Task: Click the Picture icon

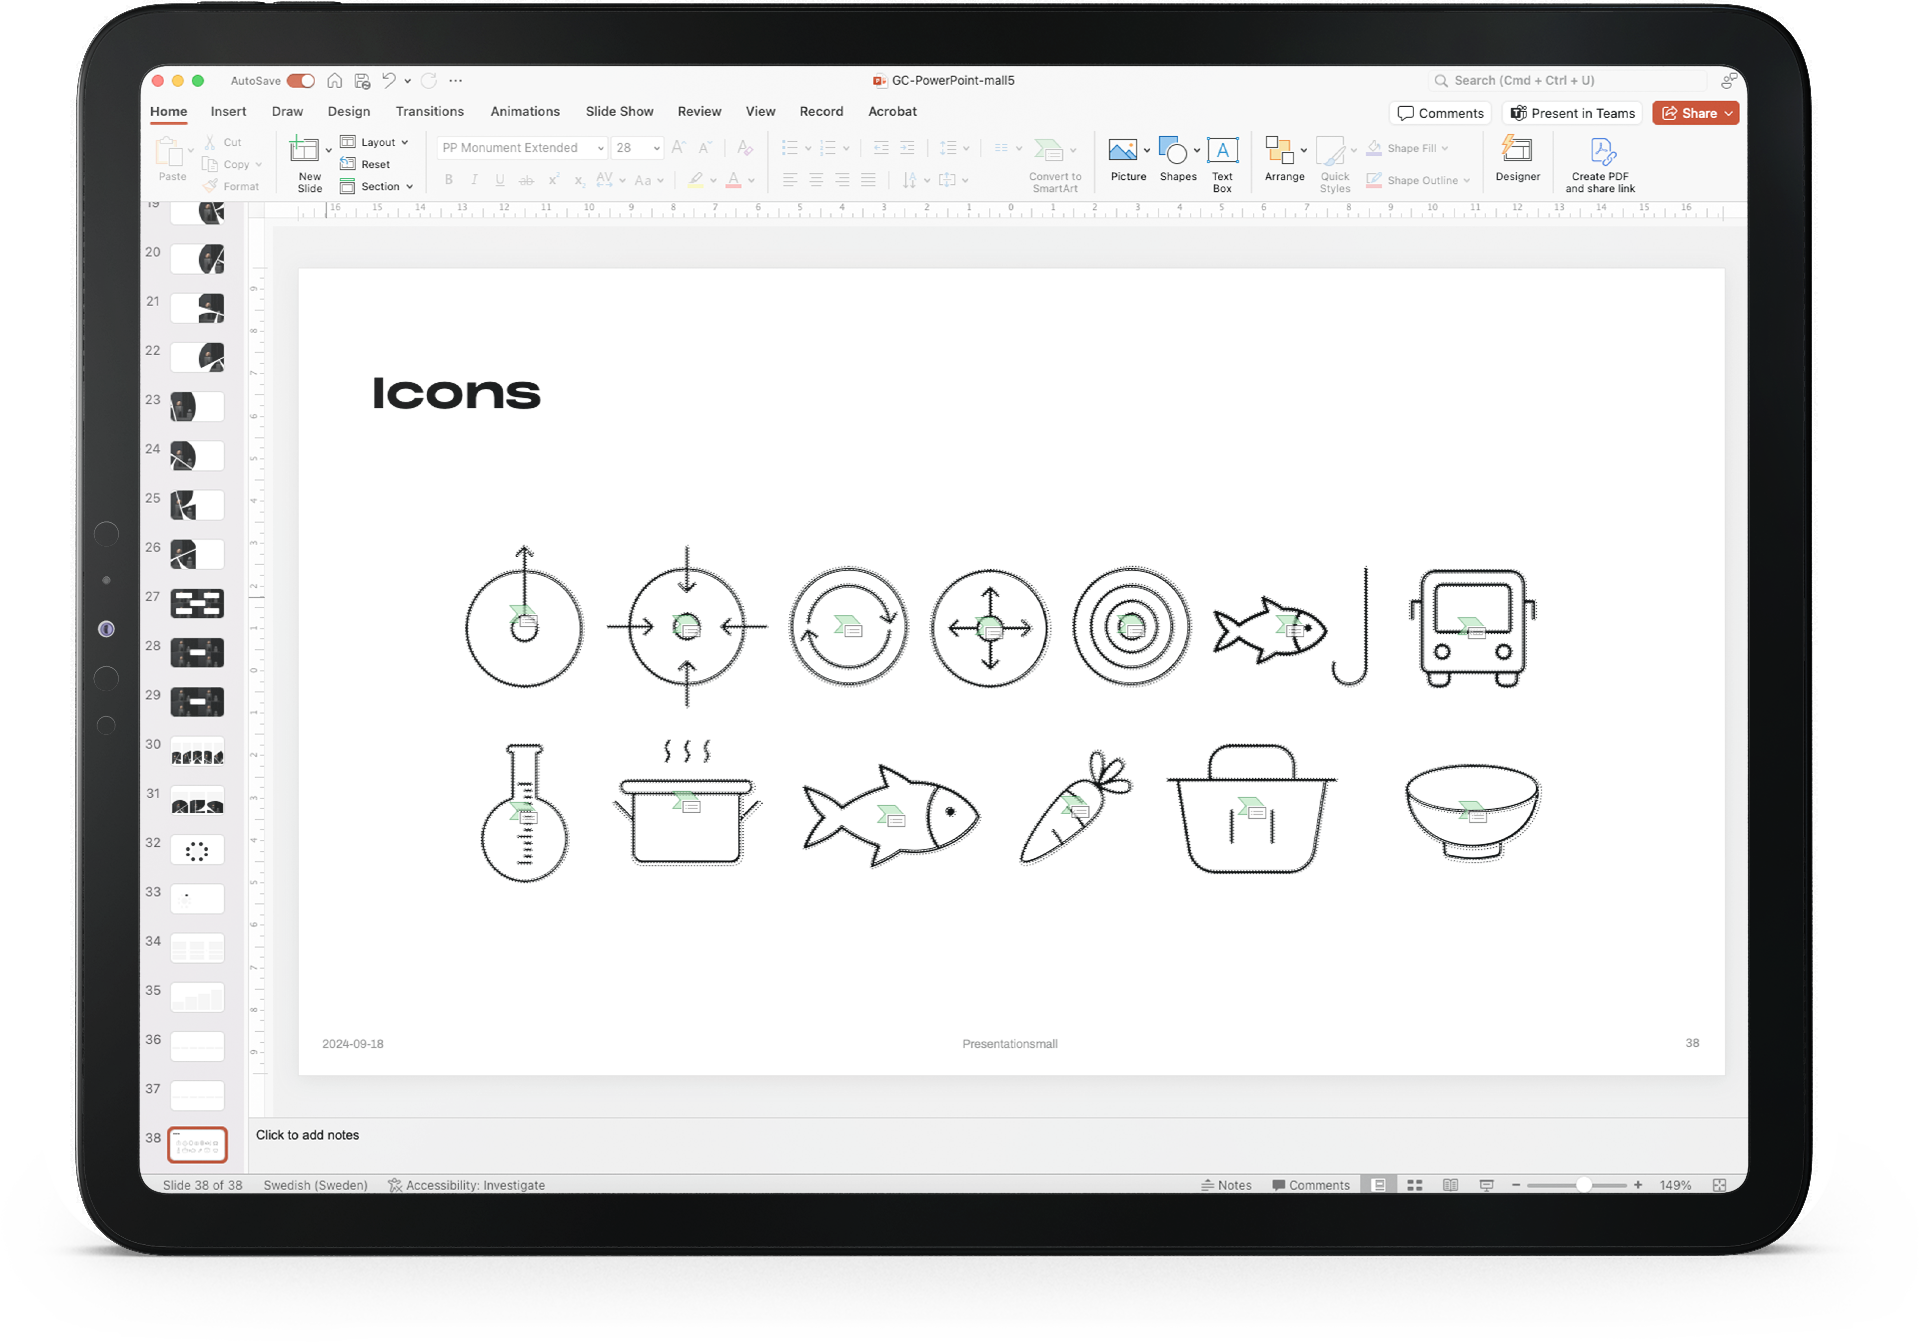Action: (1123, 150)
